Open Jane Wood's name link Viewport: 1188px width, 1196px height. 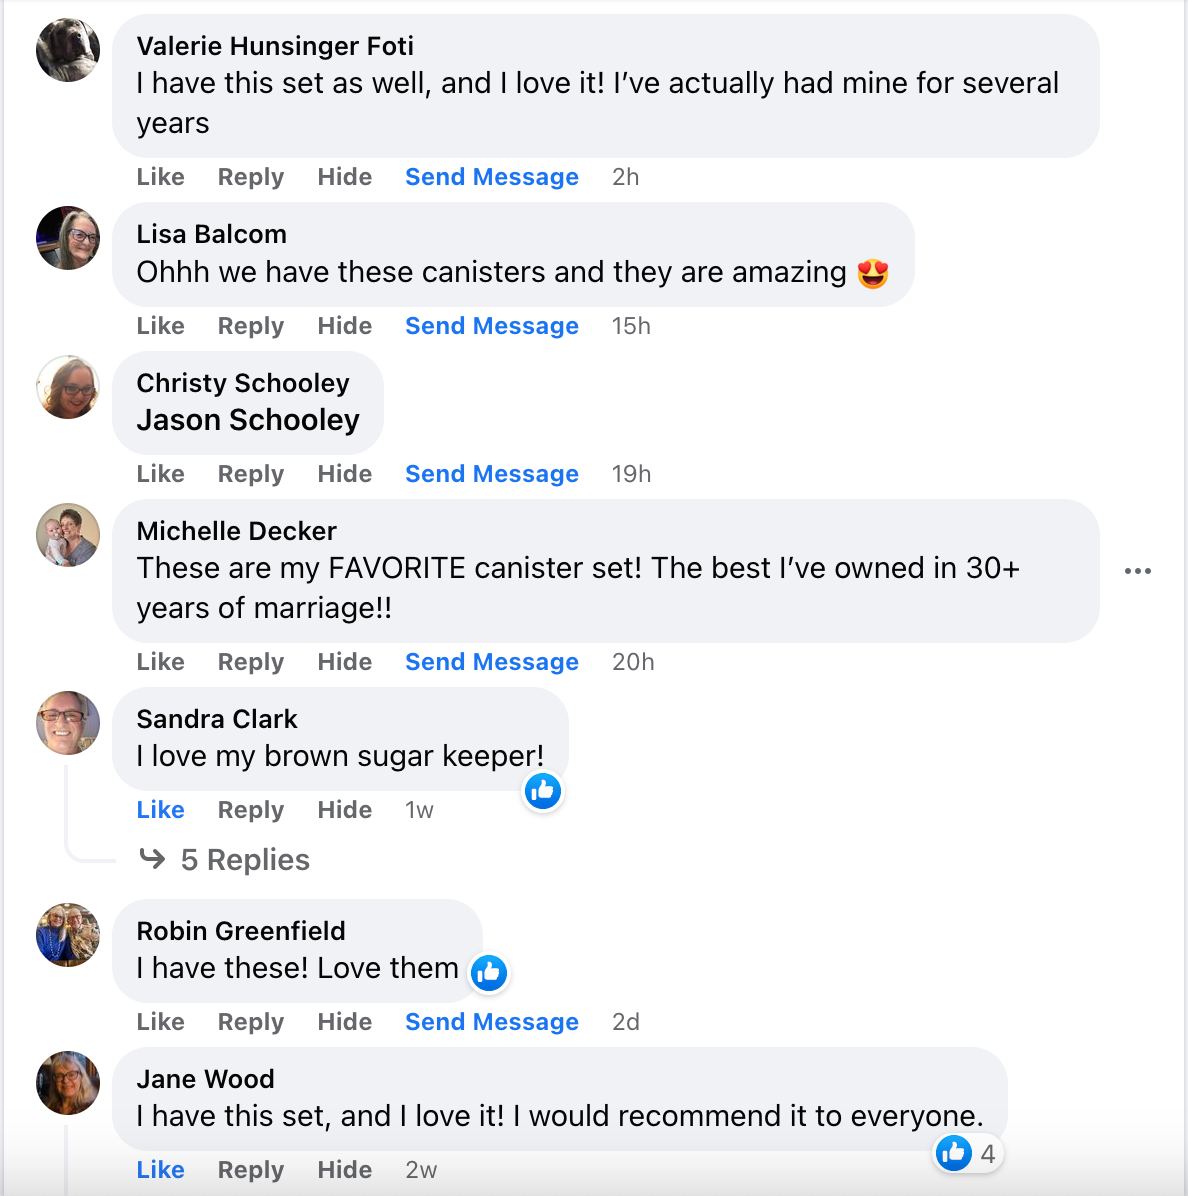tap(205, 1079)
